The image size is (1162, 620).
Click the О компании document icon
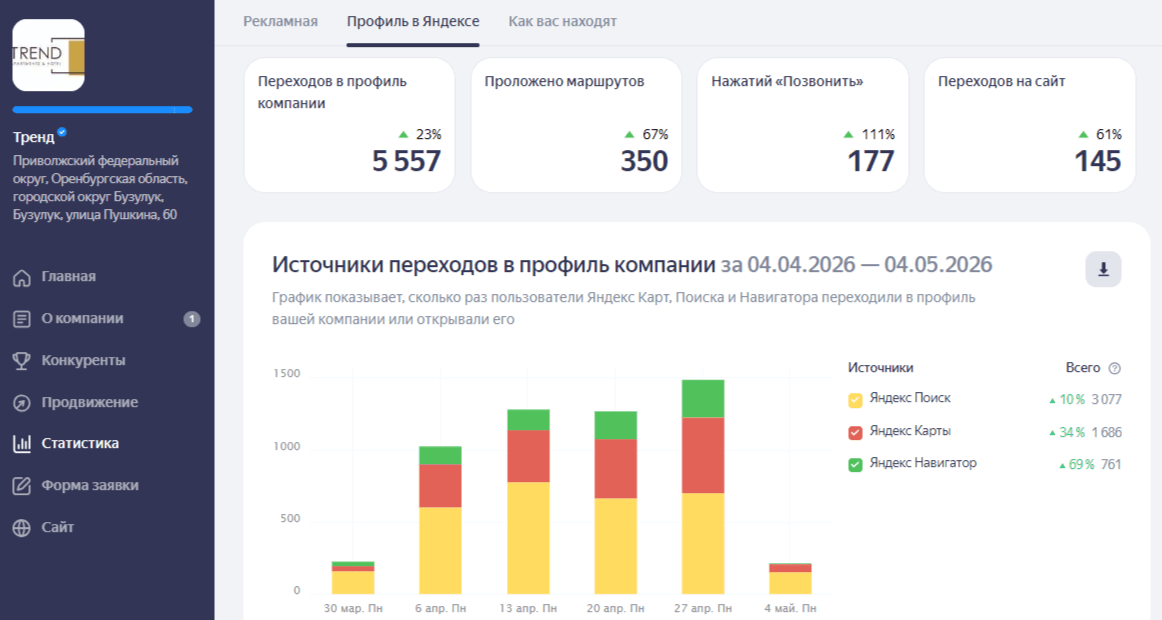21,319
